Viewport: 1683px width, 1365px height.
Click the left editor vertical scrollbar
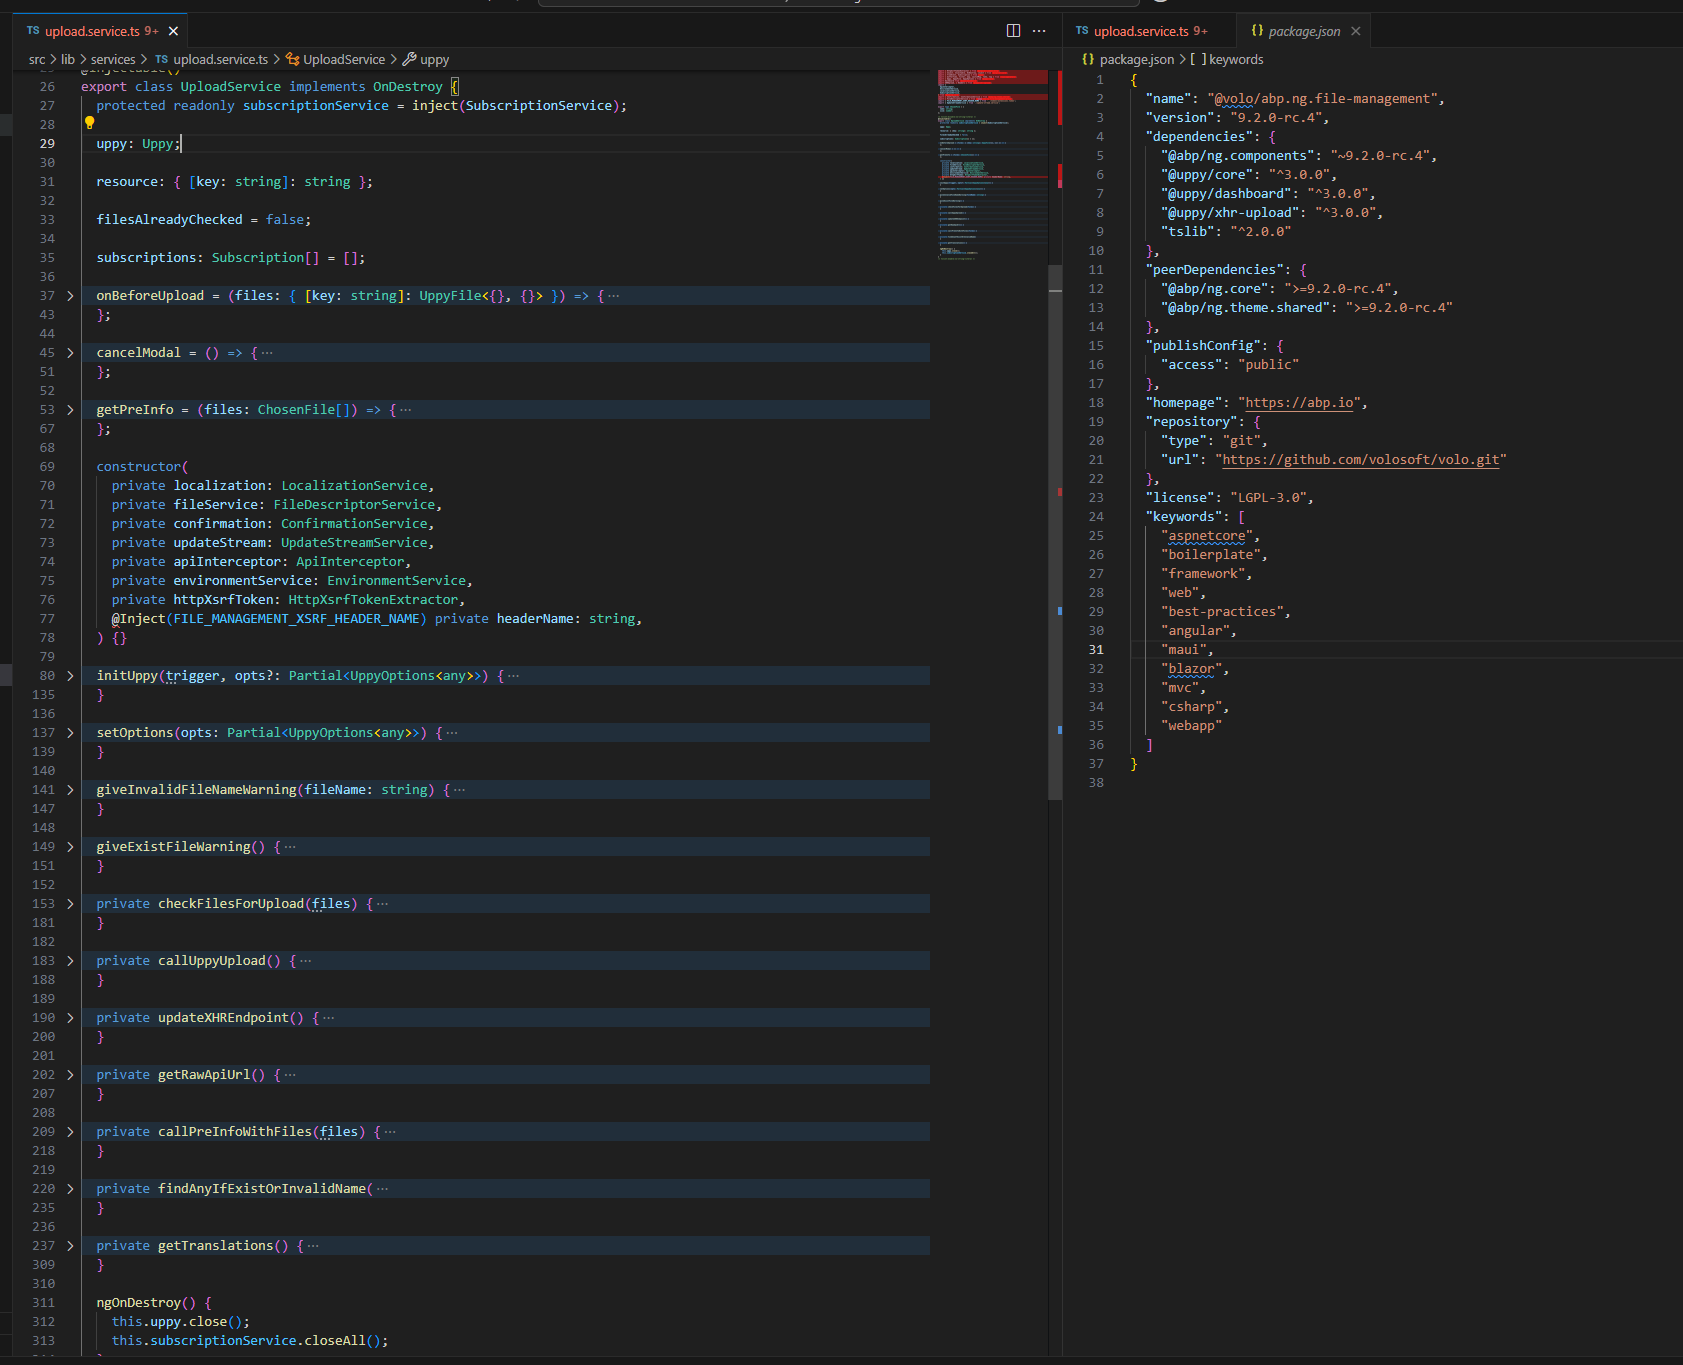point(1055,530)
